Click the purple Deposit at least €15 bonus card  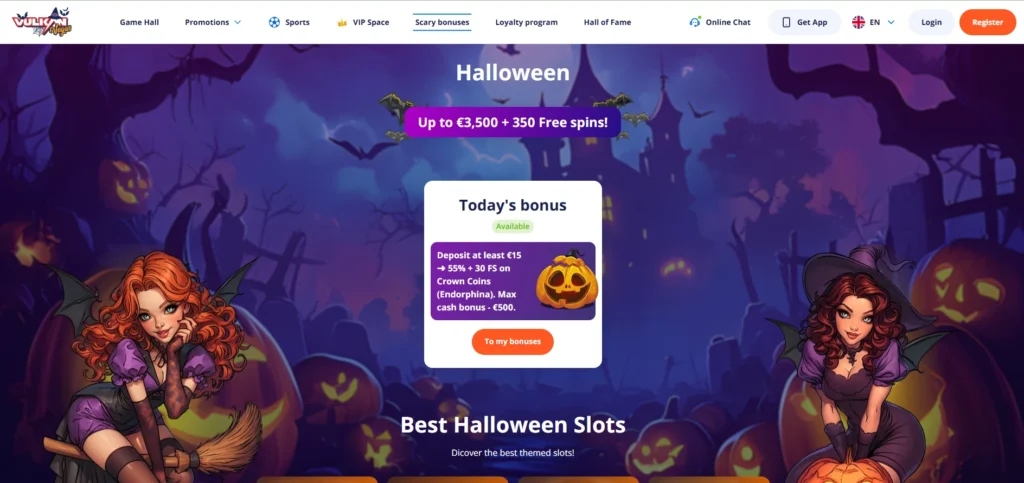(x=513, y=281)
